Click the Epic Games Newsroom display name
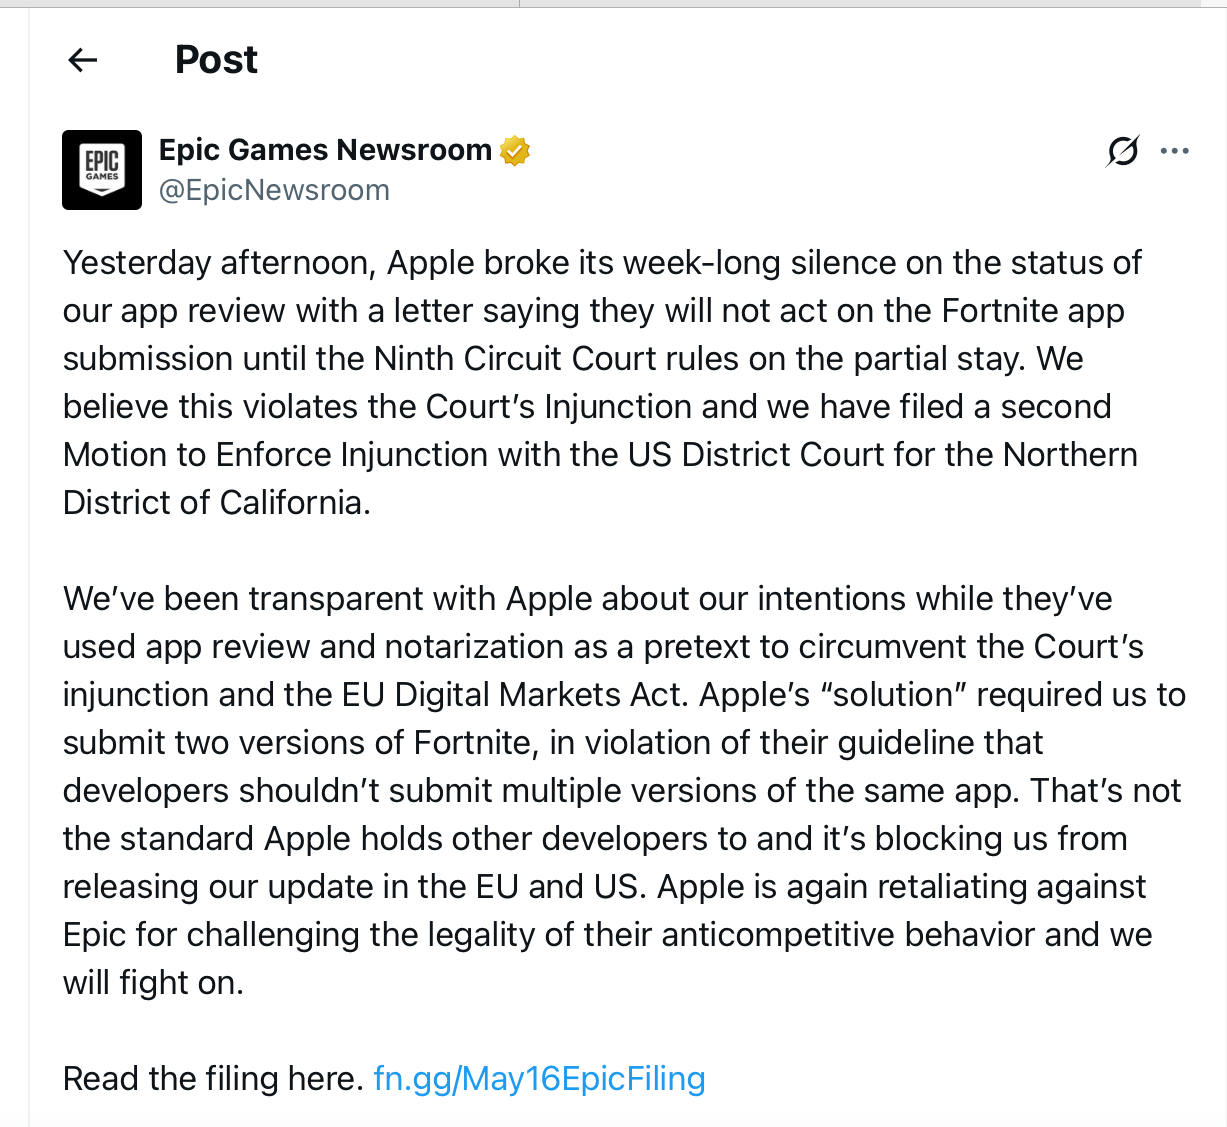 click(325, 150)
